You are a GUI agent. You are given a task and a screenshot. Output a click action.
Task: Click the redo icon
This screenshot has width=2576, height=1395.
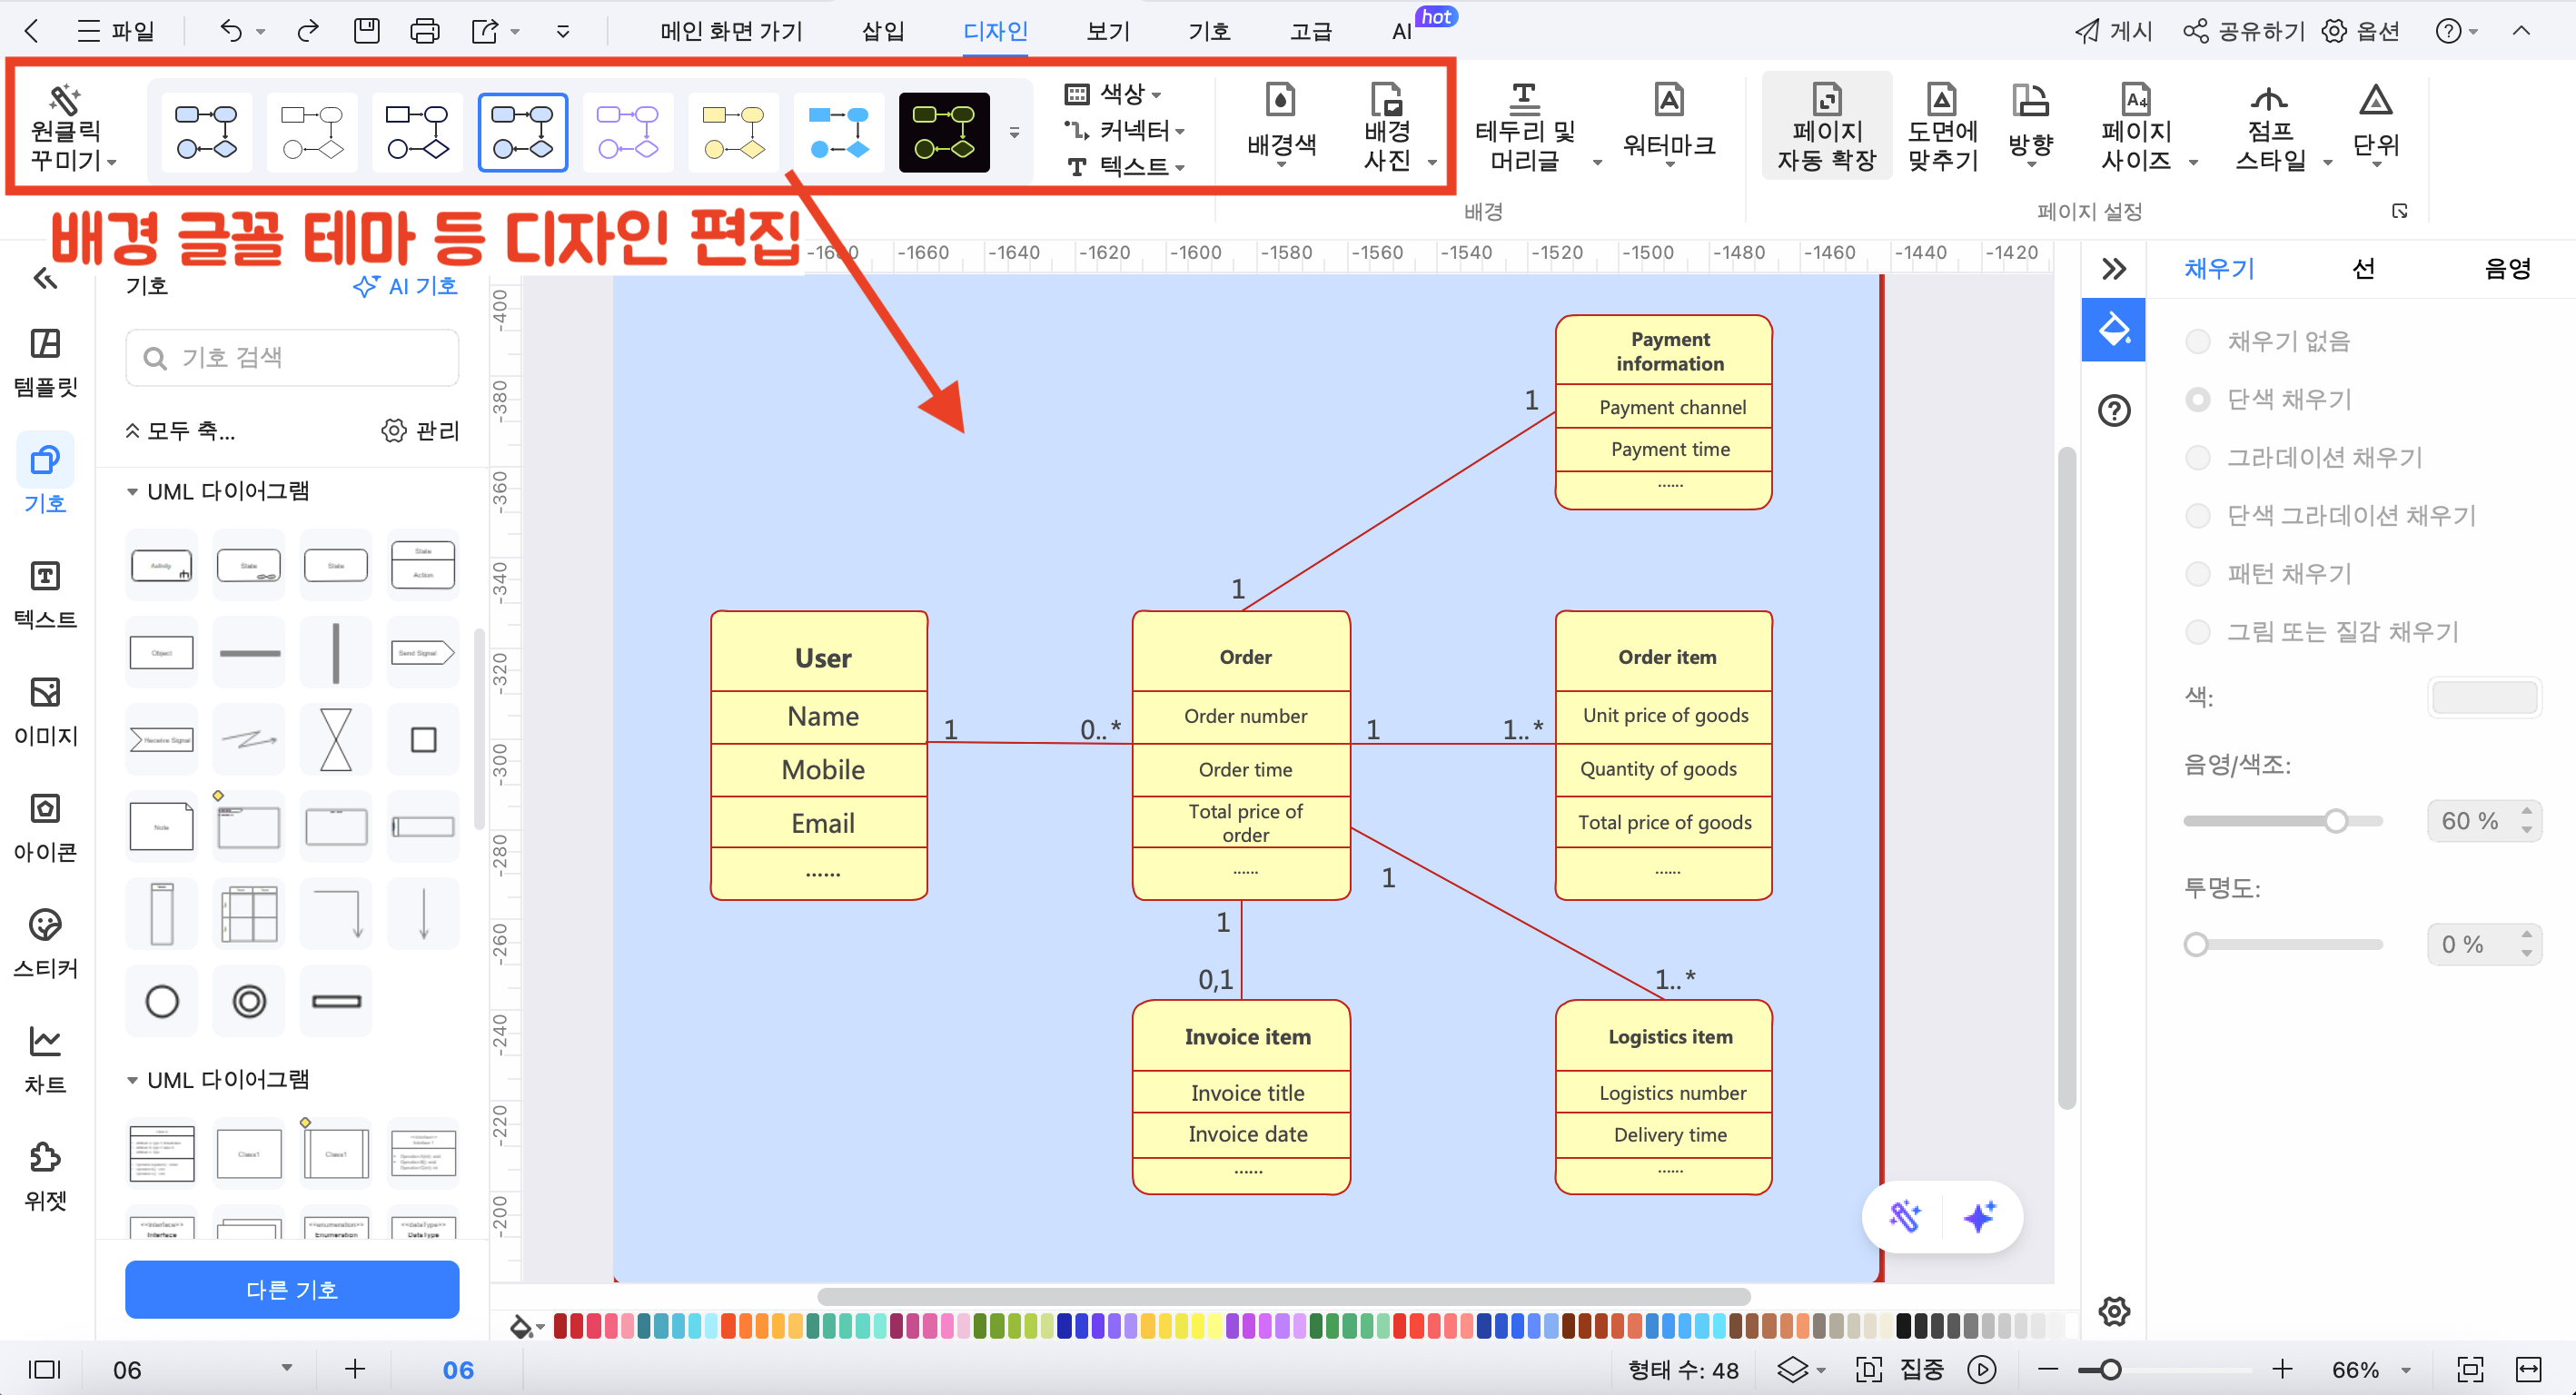(308, 31)
